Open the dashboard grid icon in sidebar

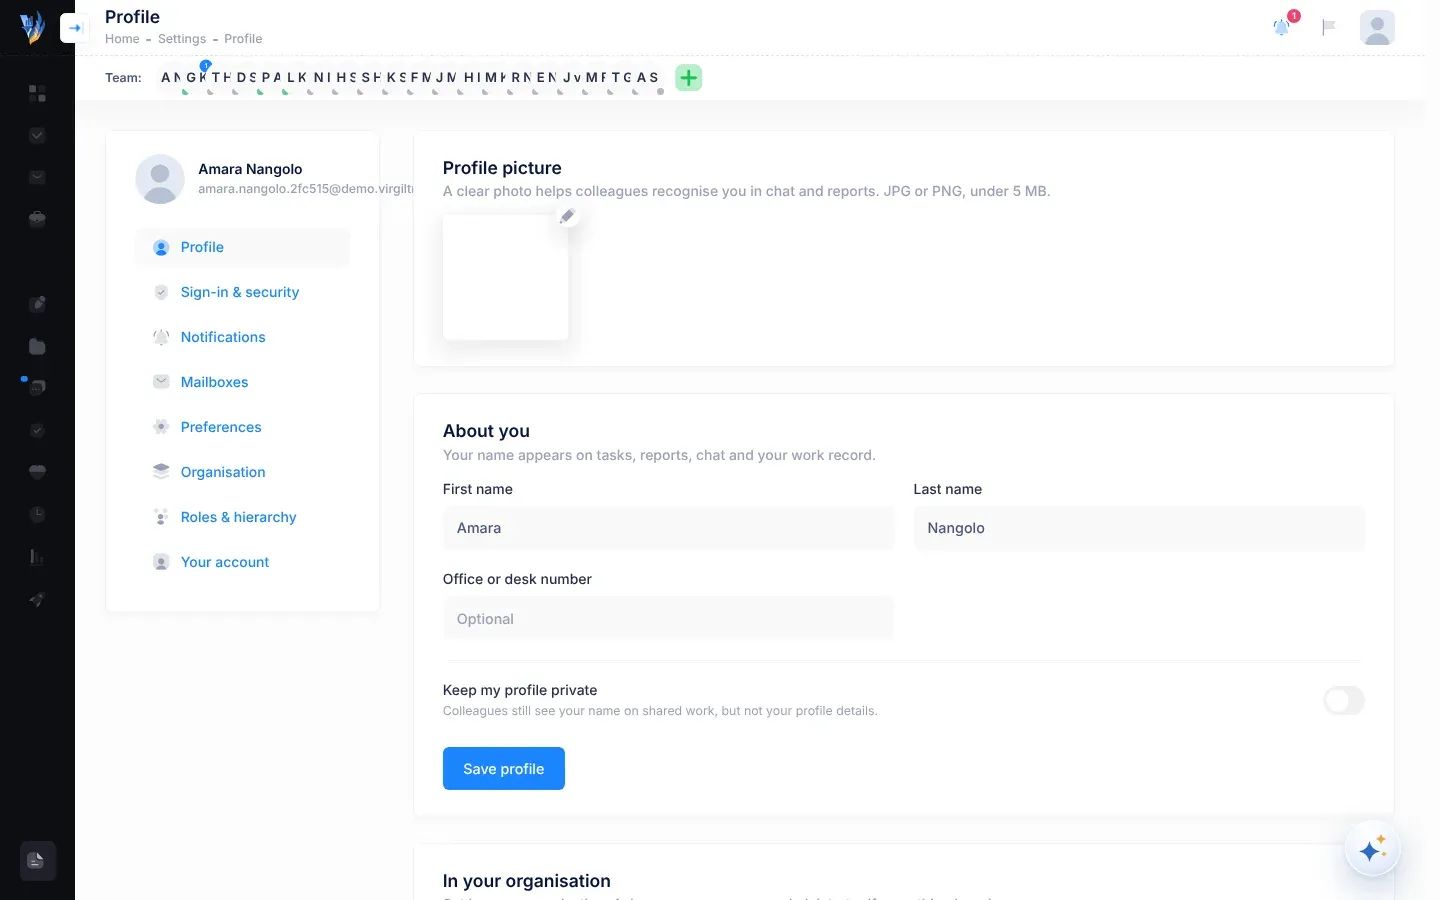(37, 93)
